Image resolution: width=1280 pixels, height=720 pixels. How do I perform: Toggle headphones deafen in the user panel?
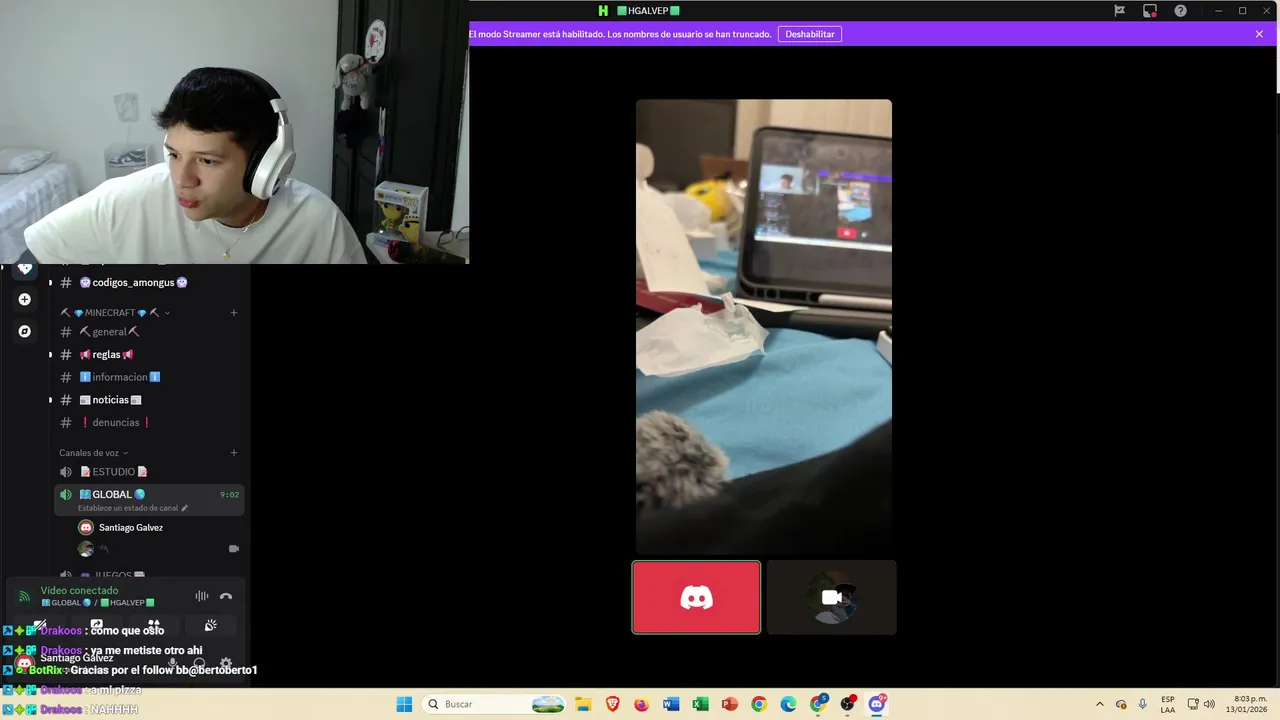tap(199, 663)
